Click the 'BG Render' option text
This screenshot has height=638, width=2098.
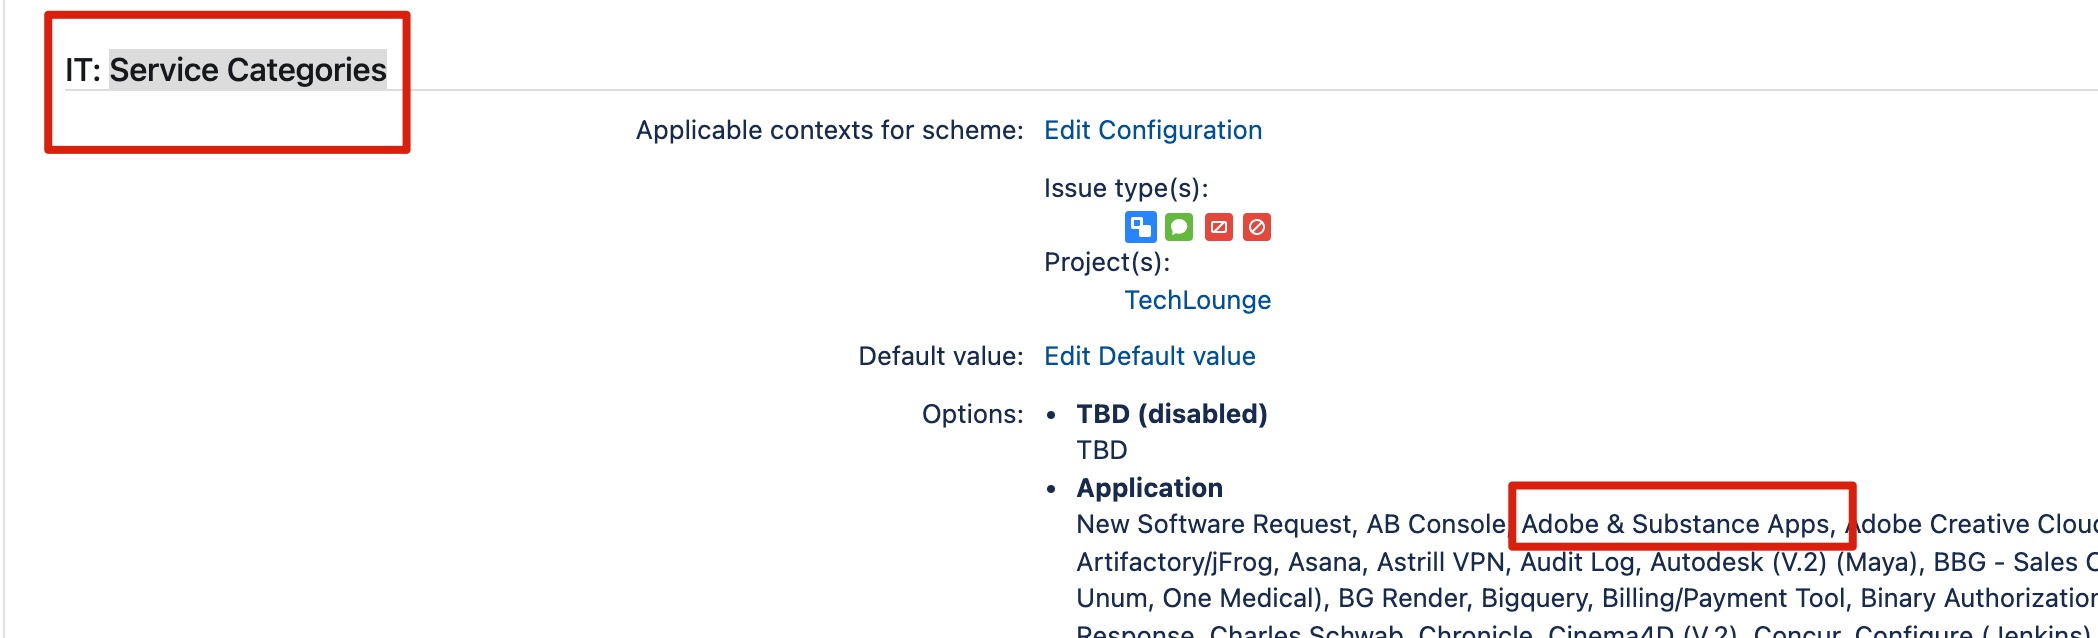(x=1402, y=598)
